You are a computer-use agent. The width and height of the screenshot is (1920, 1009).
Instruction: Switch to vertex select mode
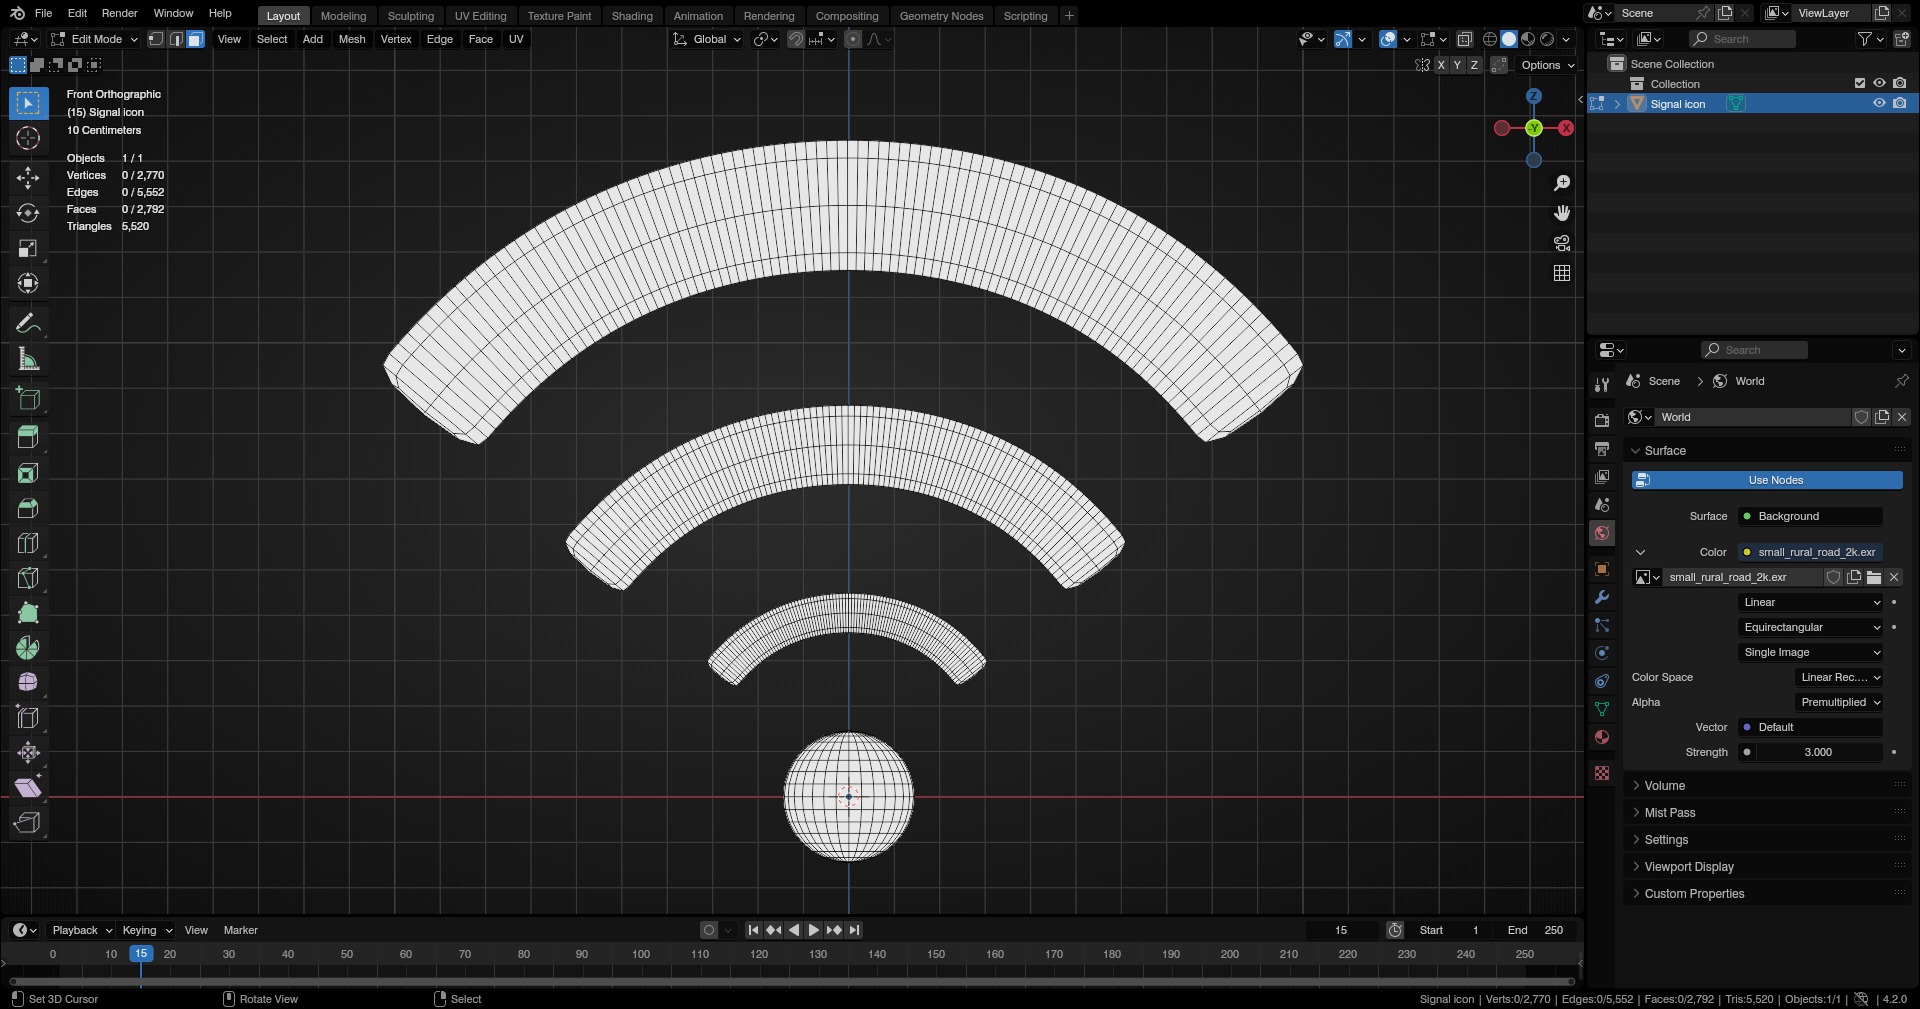[156, 39]
